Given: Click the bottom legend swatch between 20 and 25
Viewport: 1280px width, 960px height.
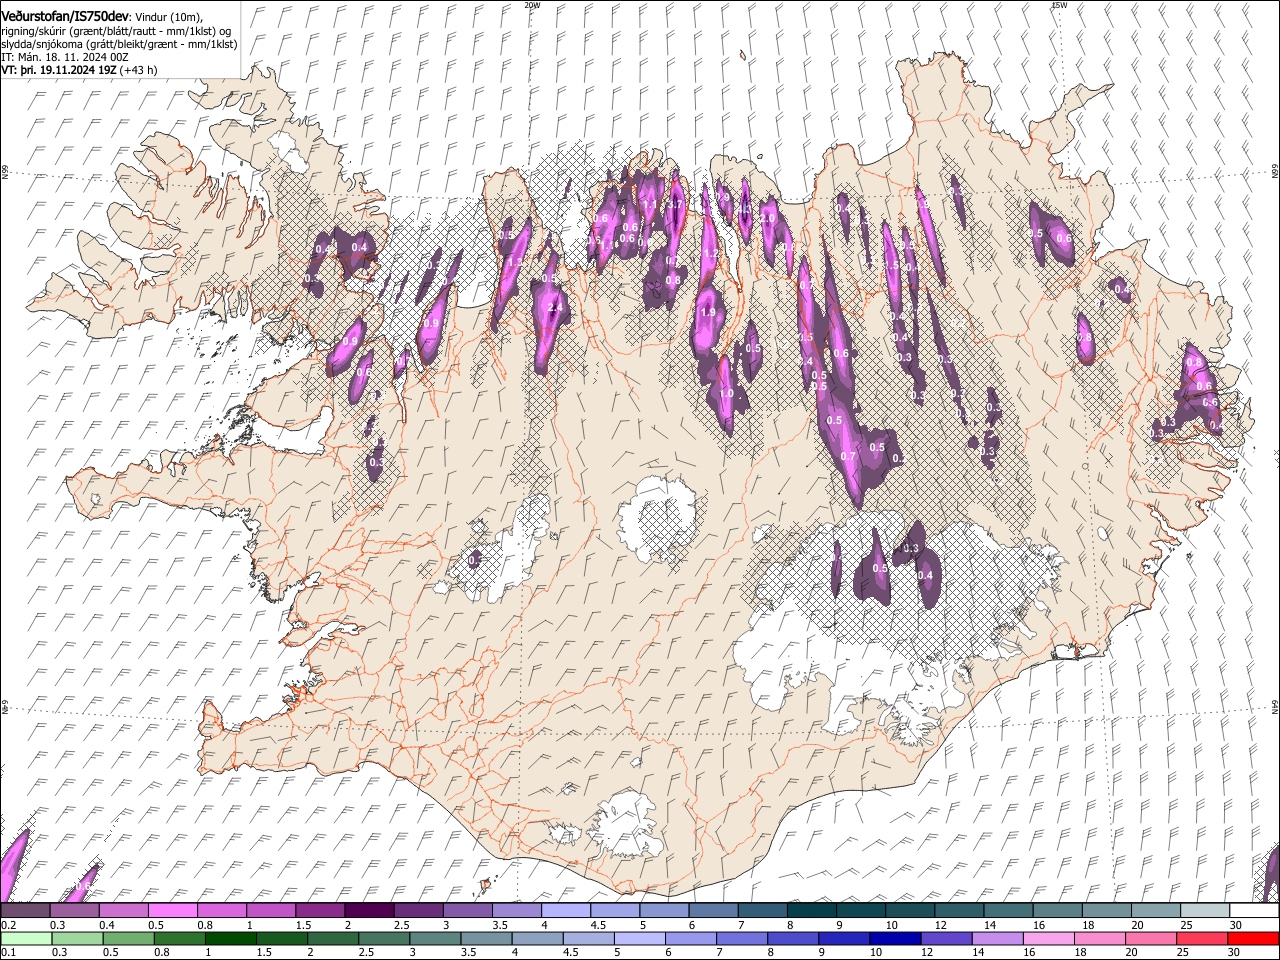Looking at the screenshot, I should (1152, 938).
